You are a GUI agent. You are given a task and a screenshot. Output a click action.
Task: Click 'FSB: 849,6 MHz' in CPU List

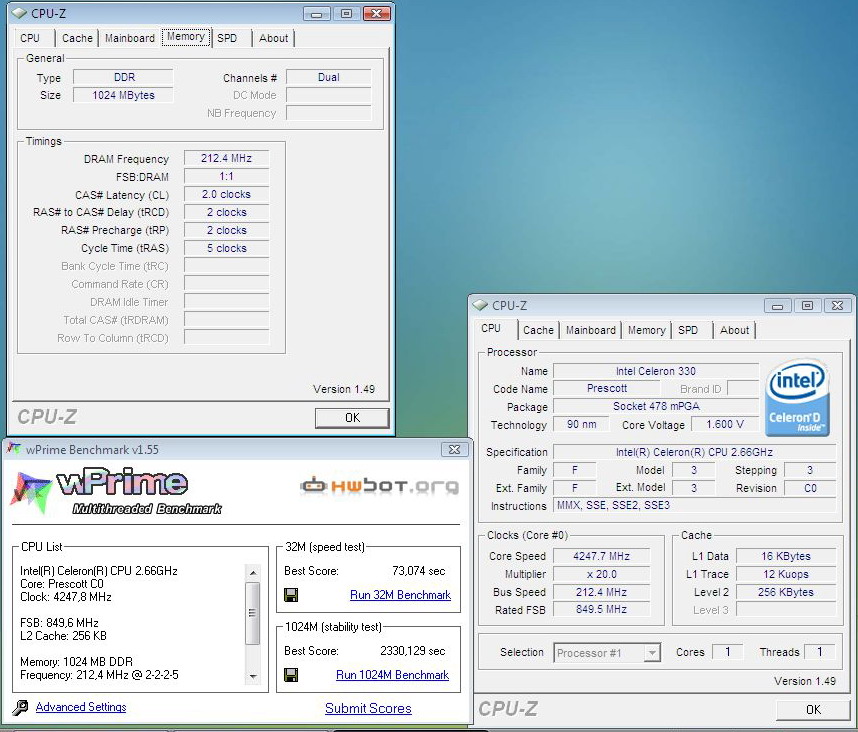coord(59,623)
